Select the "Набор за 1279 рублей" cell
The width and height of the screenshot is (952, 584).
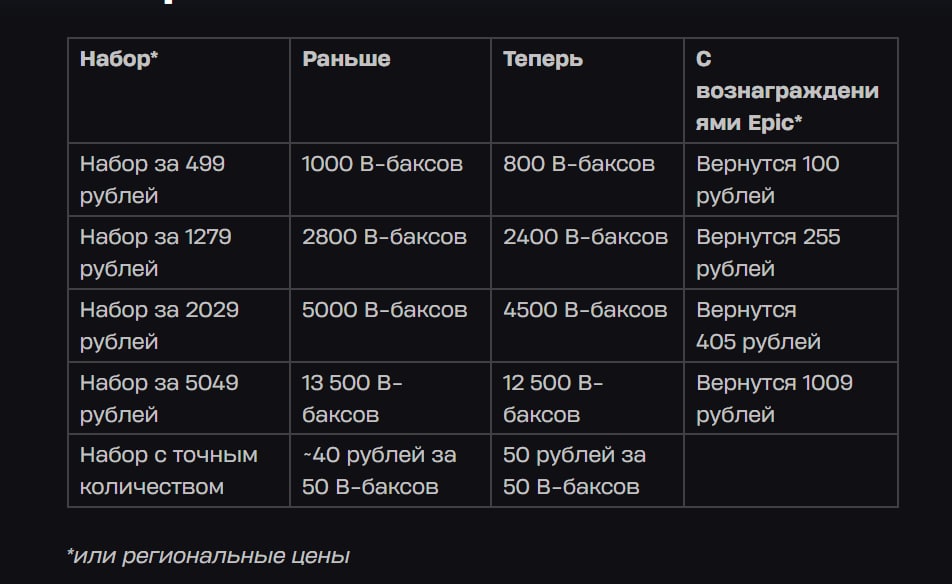tap(155, 253)
